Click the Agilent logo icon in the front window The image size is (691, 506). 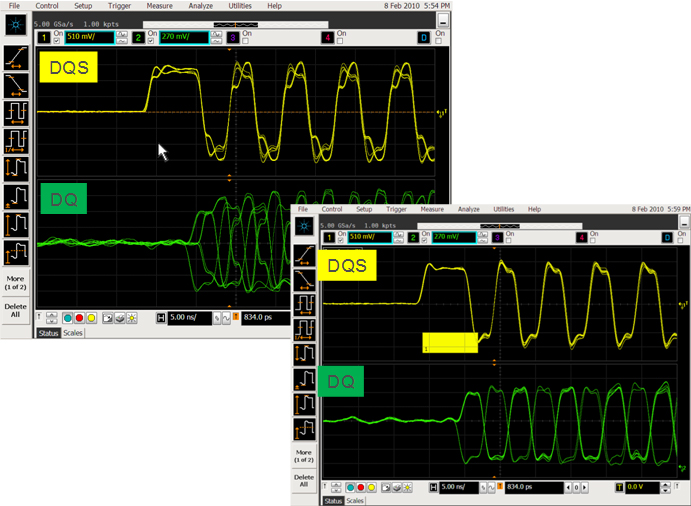[305, 227]
